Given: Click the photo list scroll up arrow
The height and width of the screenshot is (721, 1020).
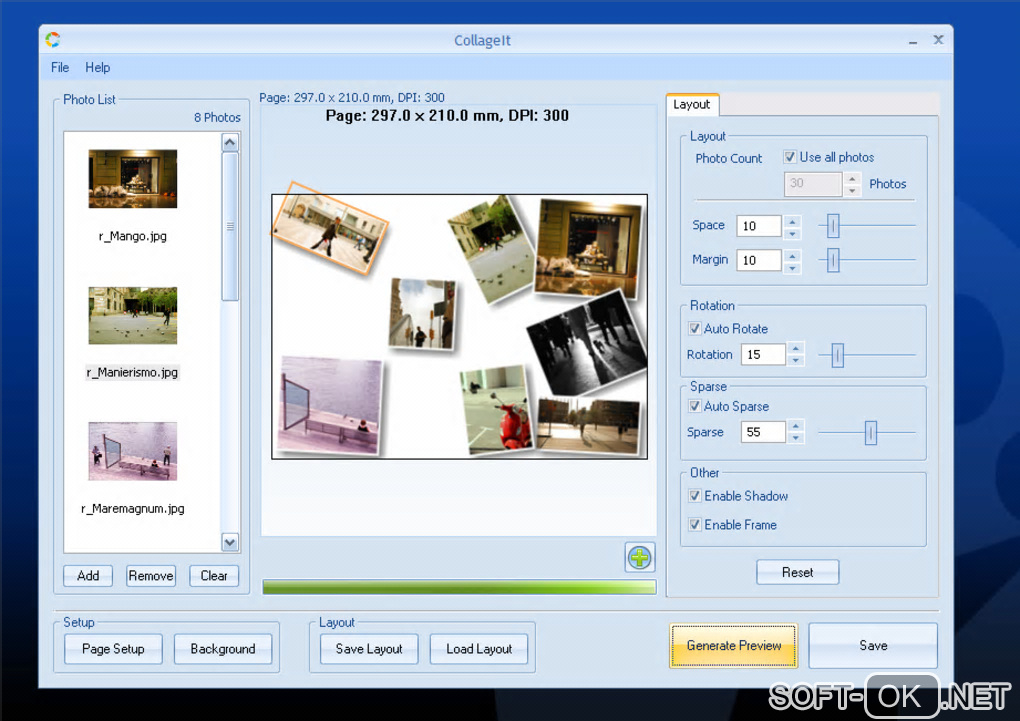Looking at the screenshot, I should 230,142.
